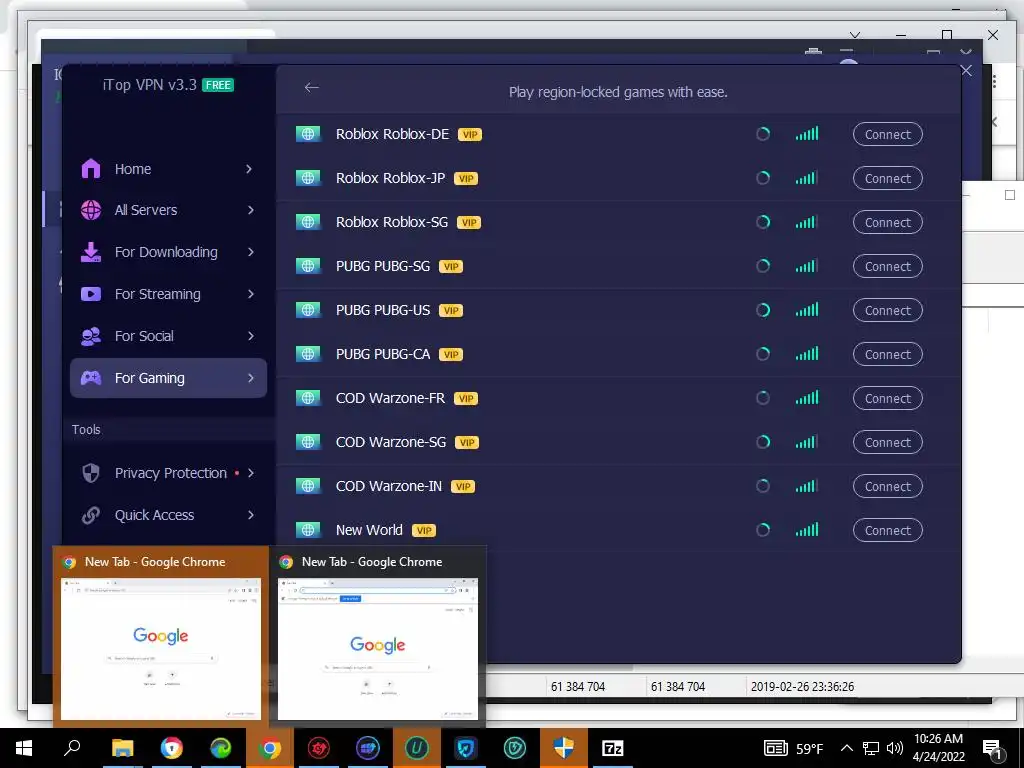Click signal bars icon for Roblox Roblox-SG
This screenshot has height=768, width=1024.
807,222
